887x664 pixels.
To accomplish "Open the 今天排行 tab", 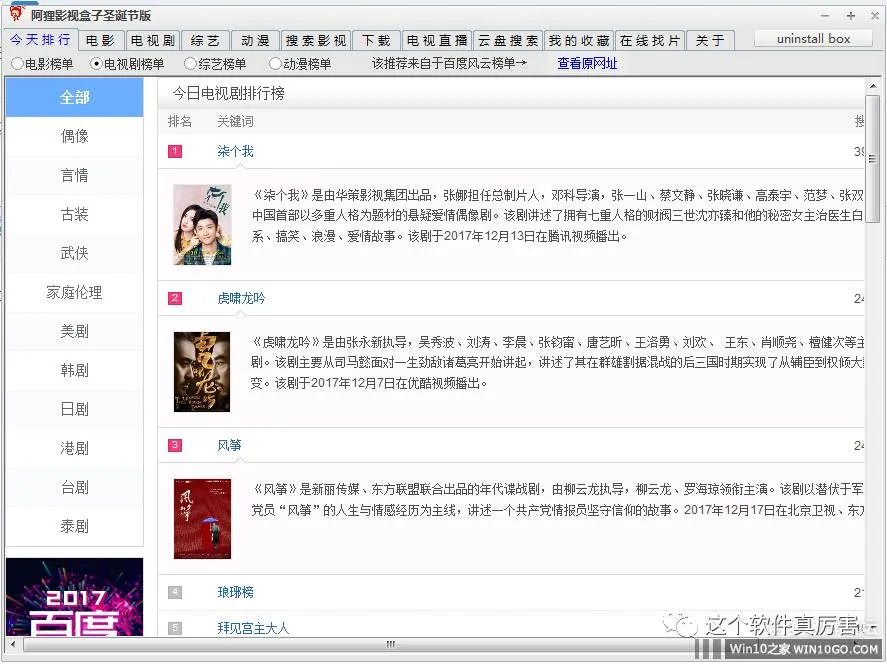I will (x=41, y=40).
